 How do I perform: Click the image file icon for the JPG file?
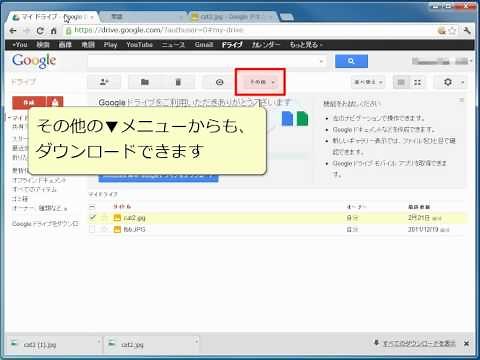coord(117,229)
